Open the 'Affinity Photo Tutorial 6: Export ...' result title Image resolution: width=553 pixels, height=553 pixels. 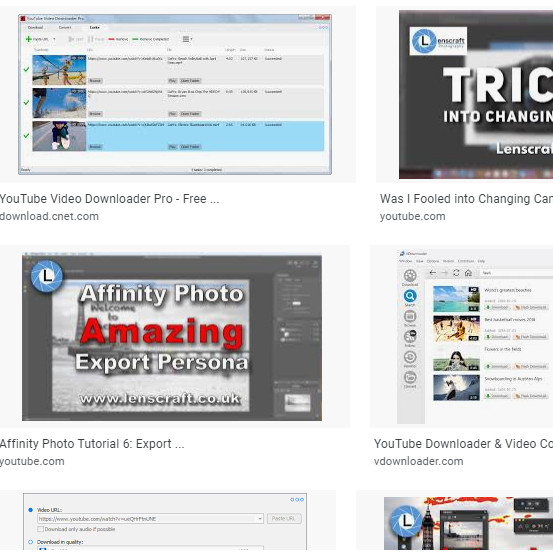click(x=92, y=444)
